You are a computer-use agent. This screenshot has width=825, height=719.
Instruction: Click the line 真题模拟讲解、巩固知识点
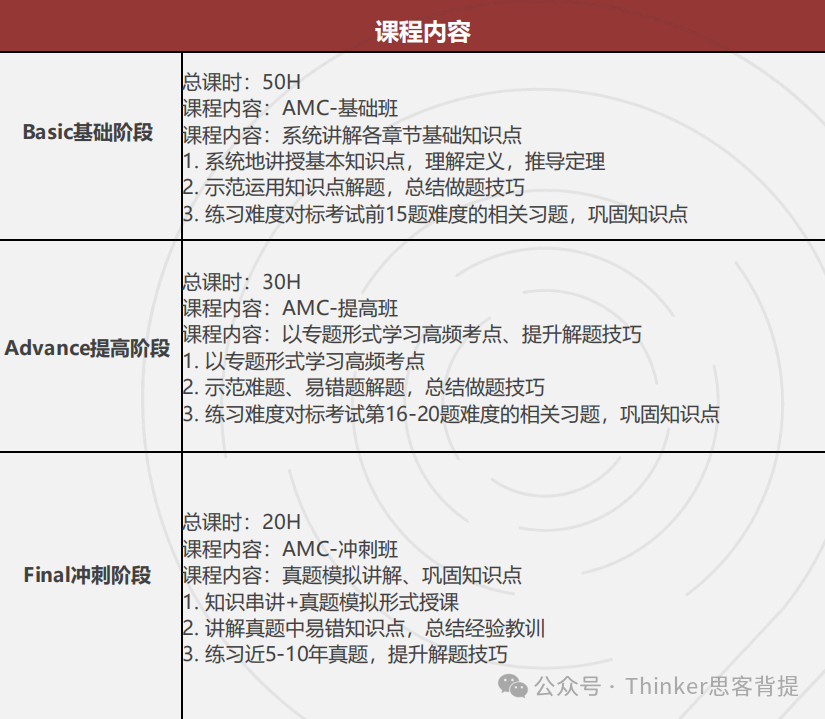click(x=353, y=575)
